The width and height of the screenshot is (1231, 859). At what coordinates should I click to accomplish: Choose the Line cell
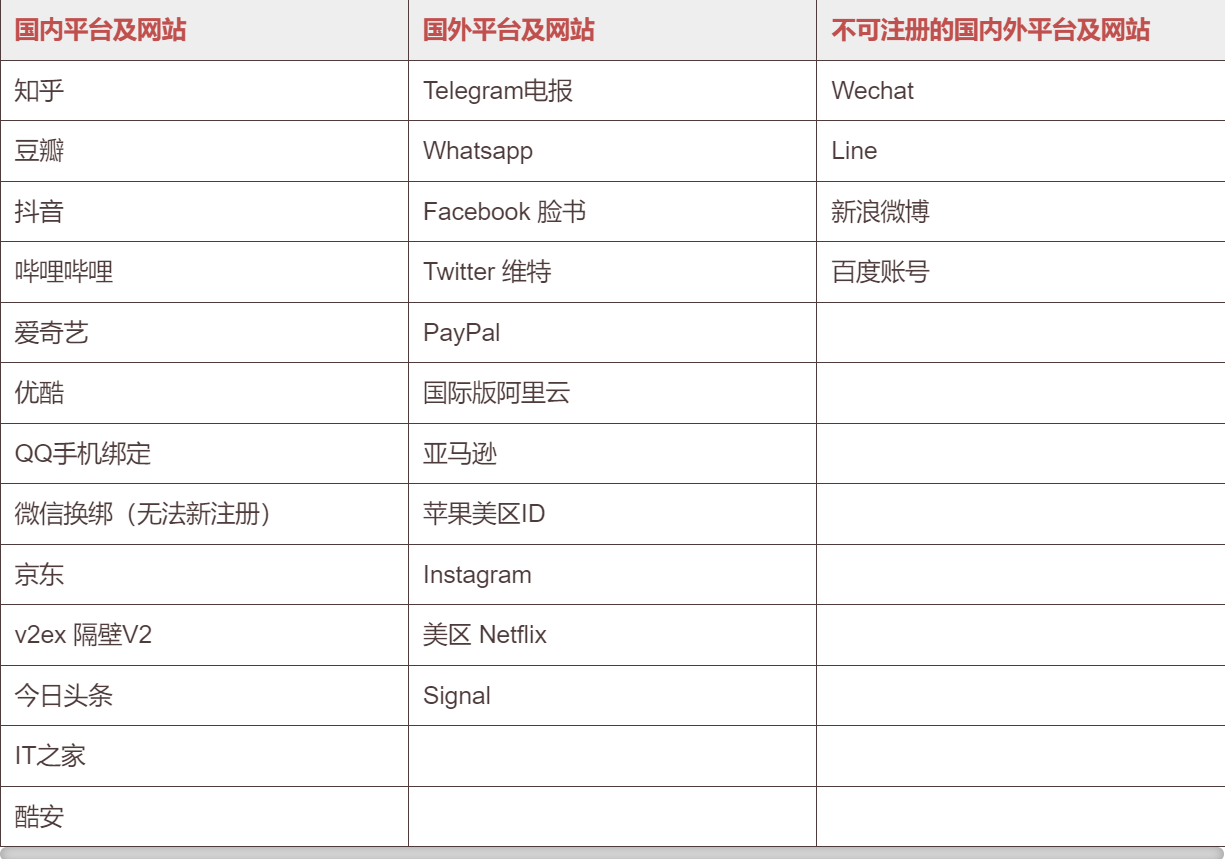click(x=1021, y=151)
